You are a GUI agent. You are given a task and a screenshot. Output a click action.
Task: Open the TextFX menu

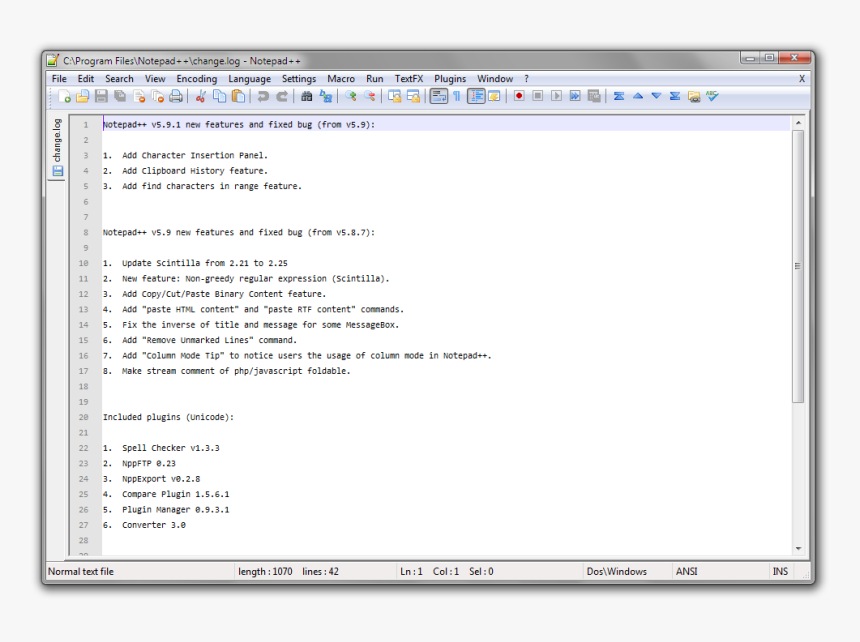[408, 78]
